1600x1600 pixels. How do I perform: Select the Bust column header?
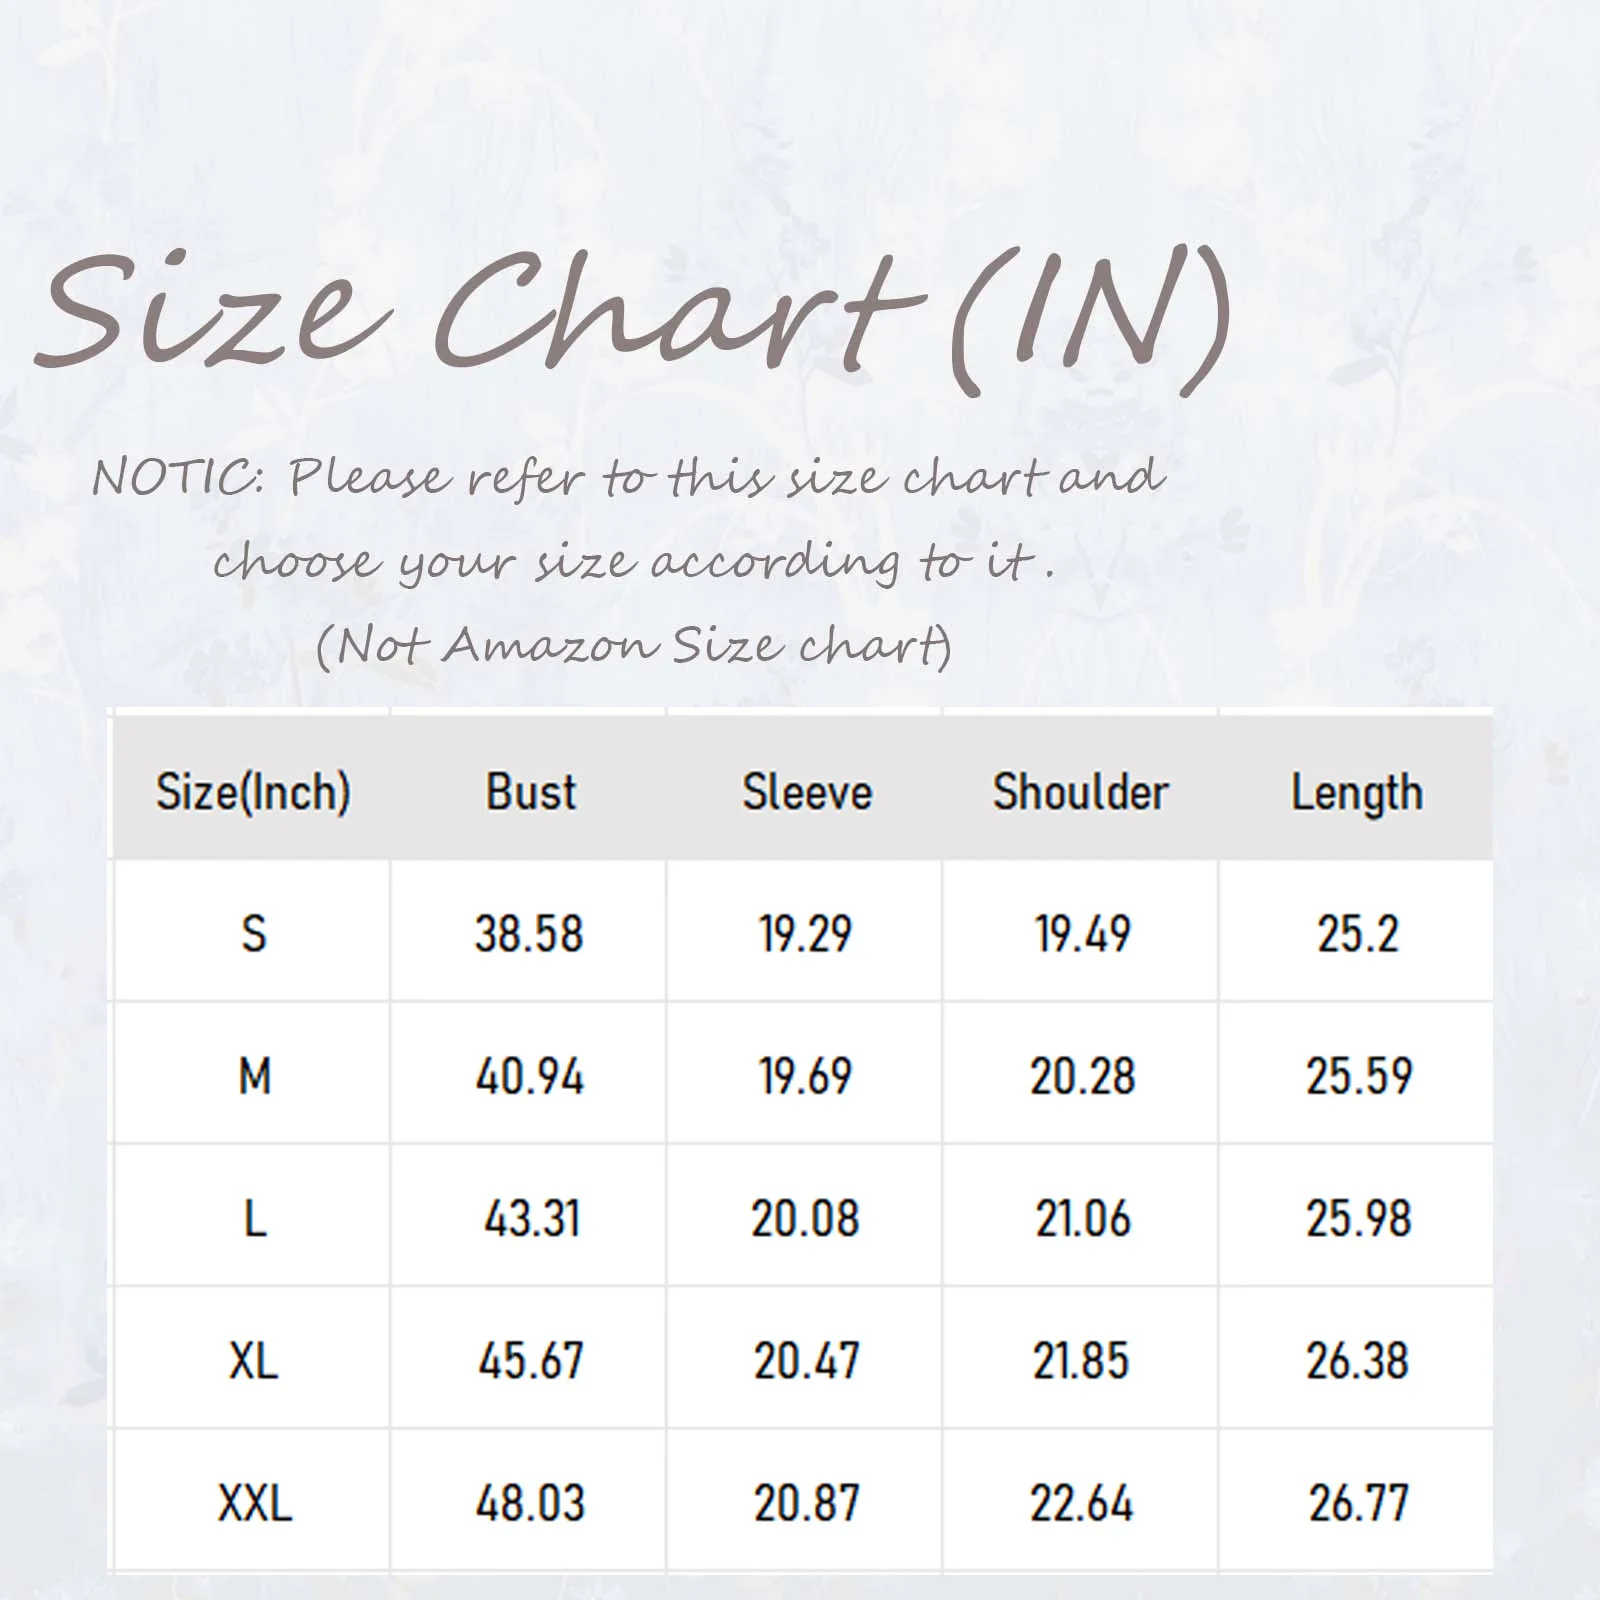(531, 792)
